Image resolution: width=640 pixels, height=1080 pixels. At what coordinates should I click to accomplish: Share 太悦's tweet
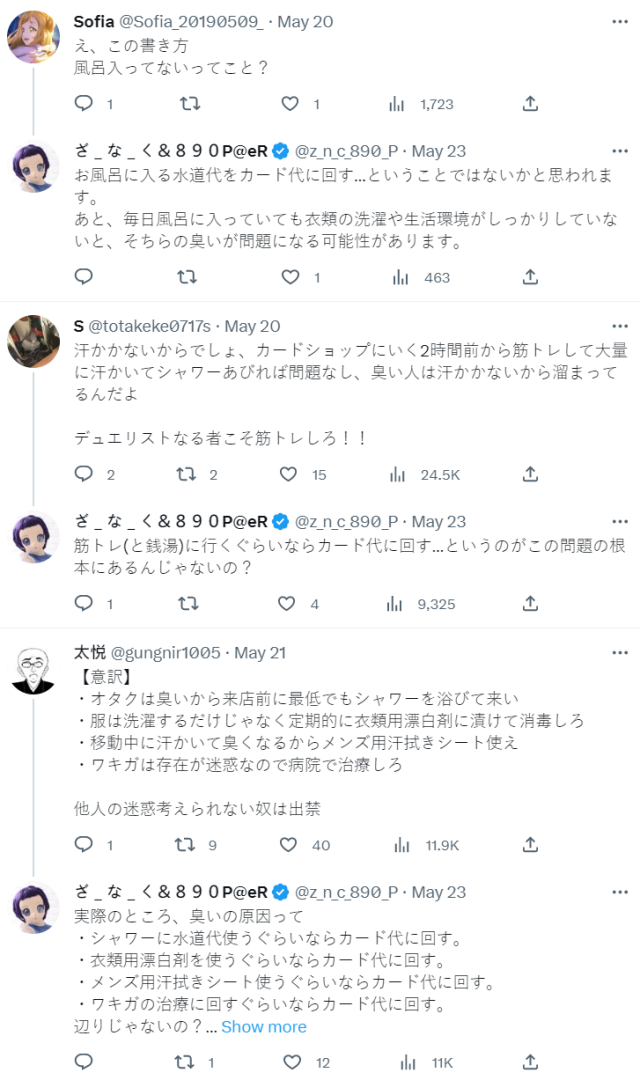coord(530,845)
